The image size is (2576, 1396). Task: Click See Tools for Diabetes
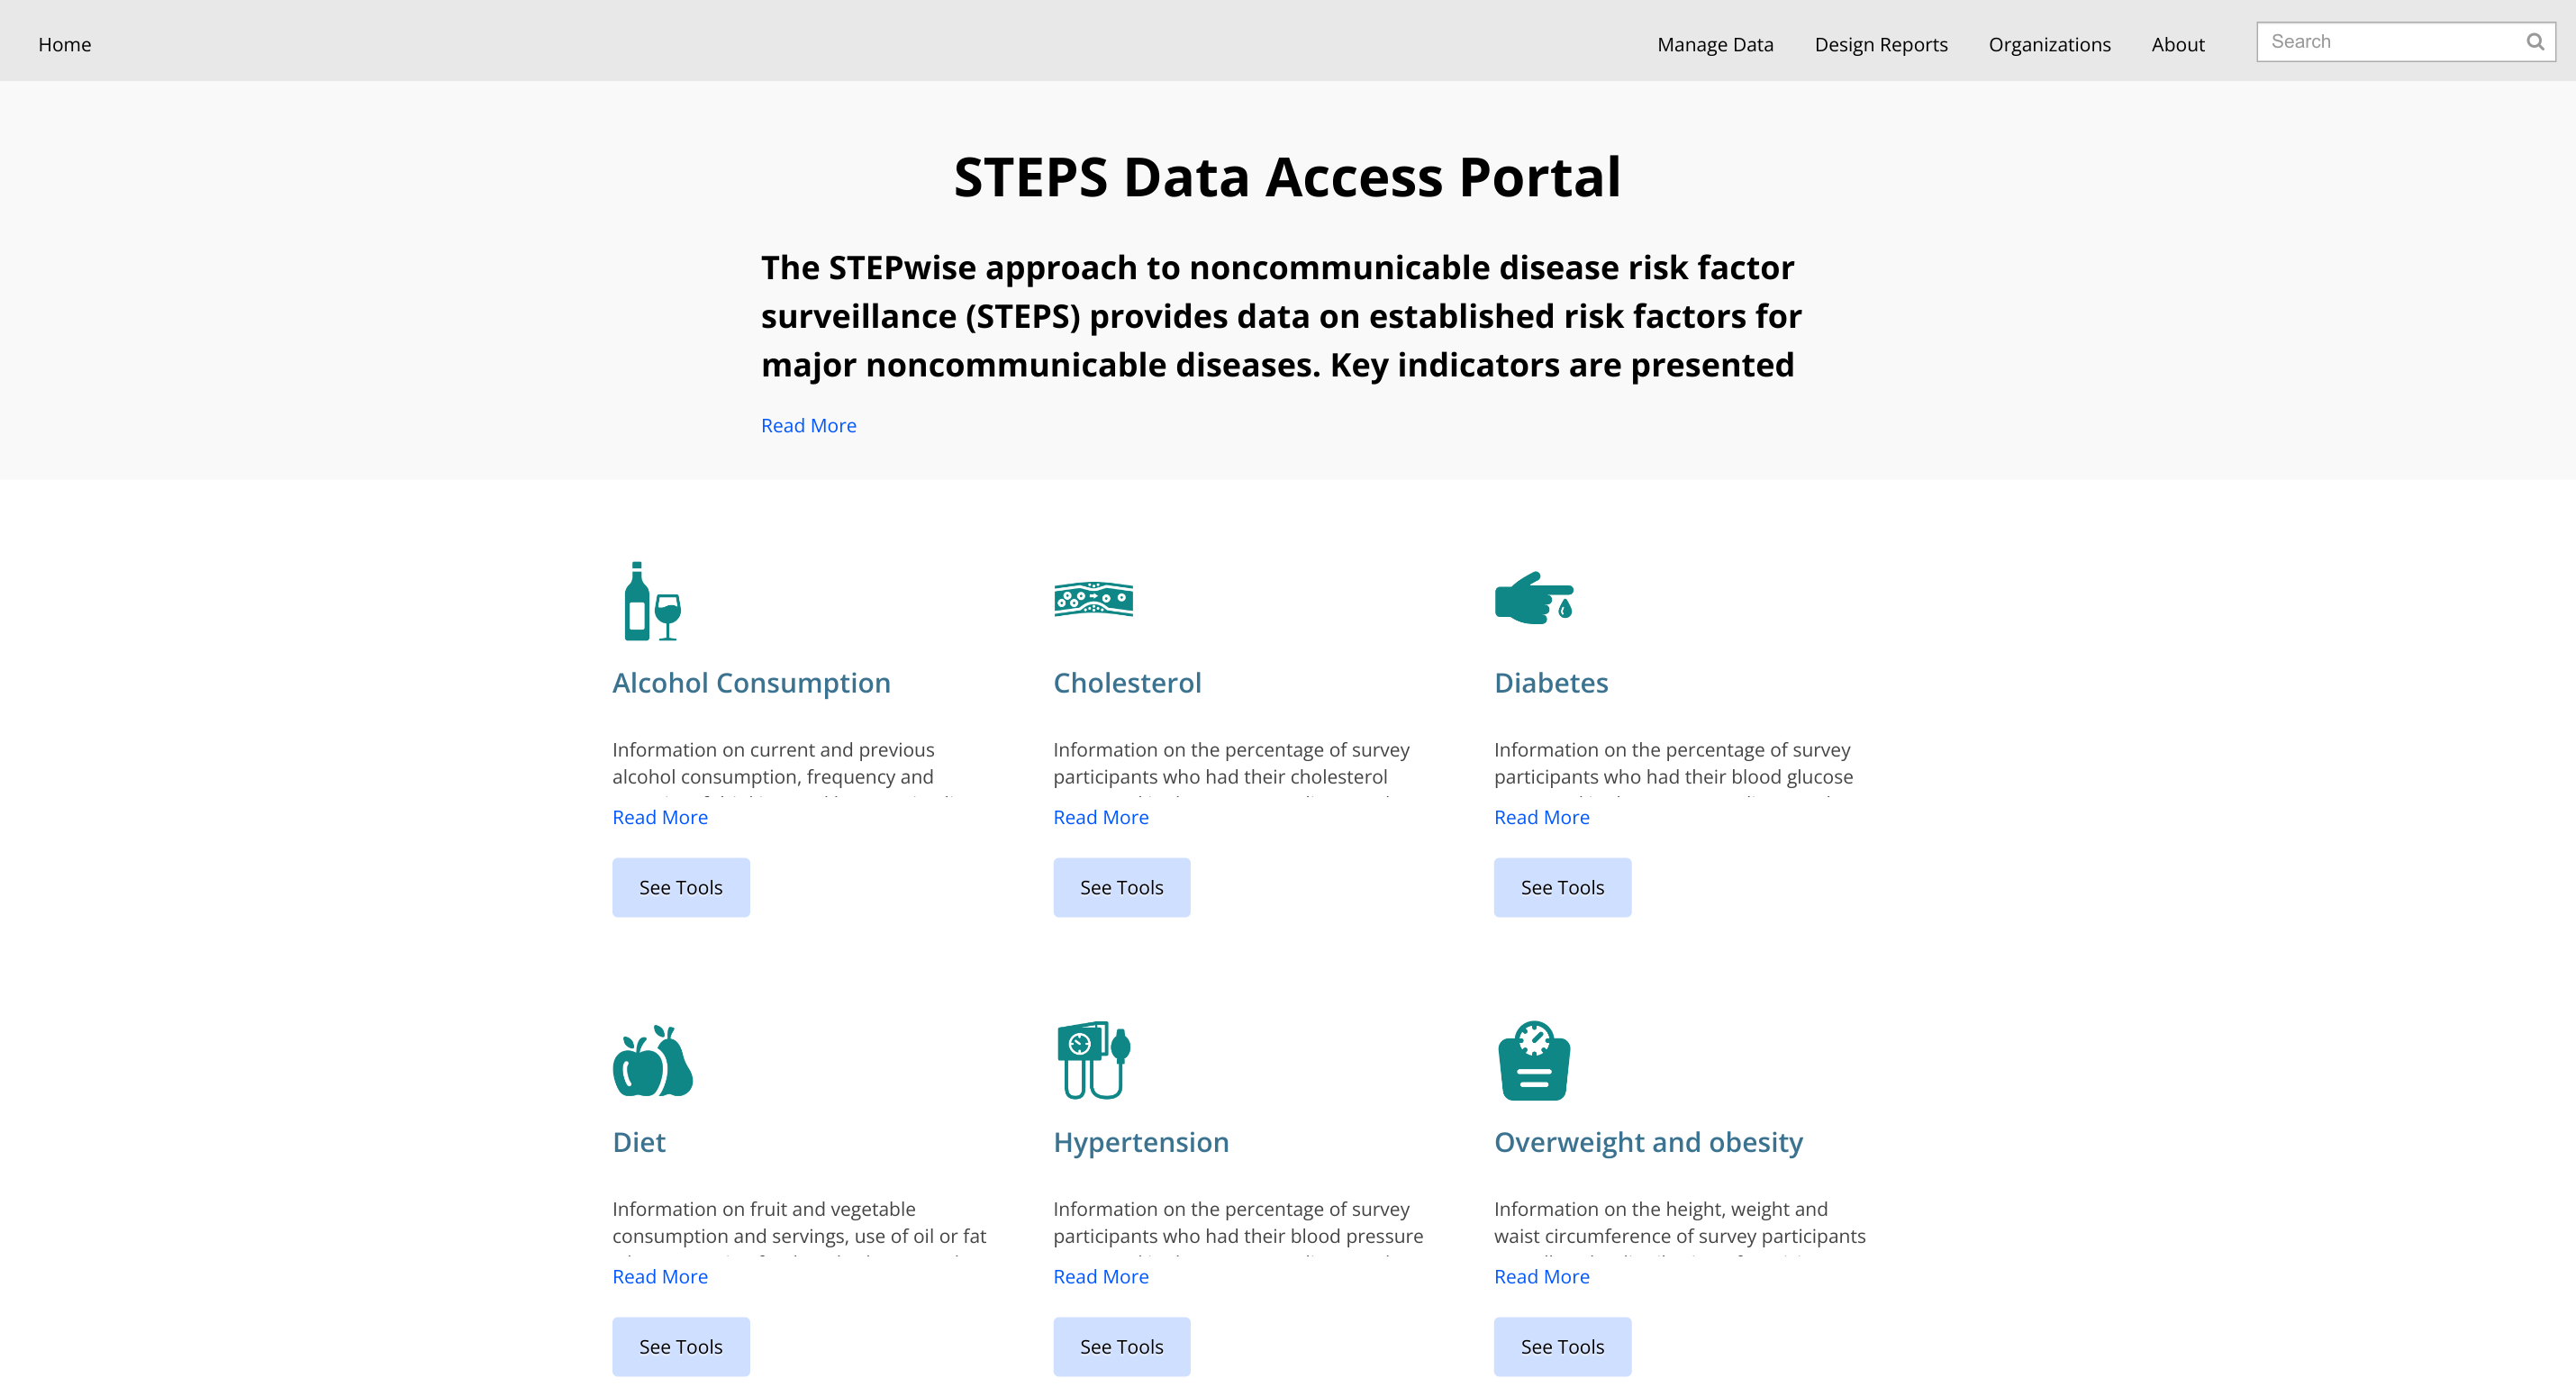tap(1562, 887)
